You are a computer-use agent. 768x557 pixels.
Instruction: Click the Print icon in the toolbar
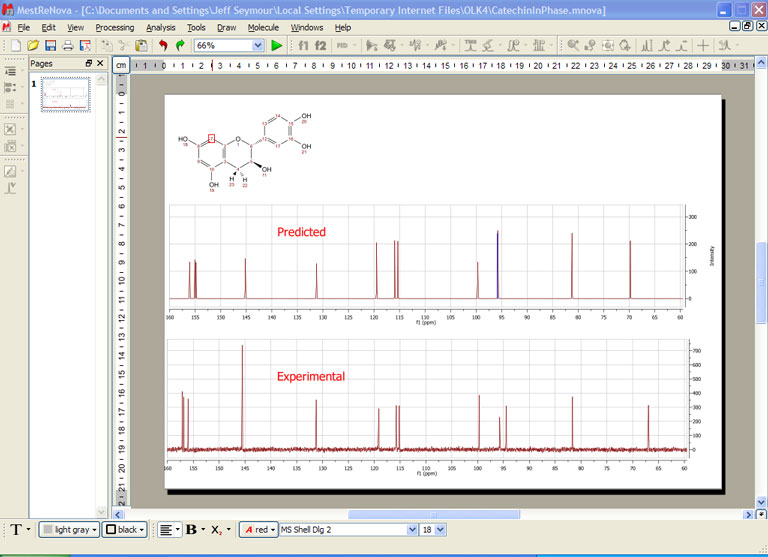pyautogui.click(x=67, y=46)
